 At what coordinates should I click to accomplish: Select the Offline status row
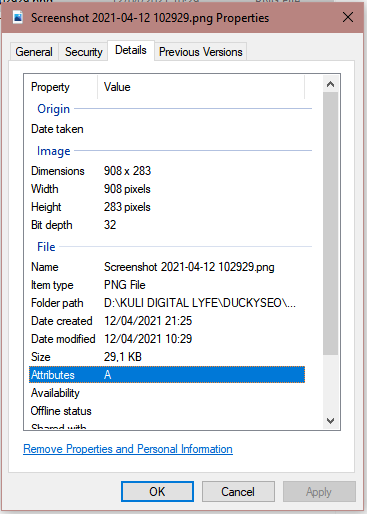(x=167, y=411)
